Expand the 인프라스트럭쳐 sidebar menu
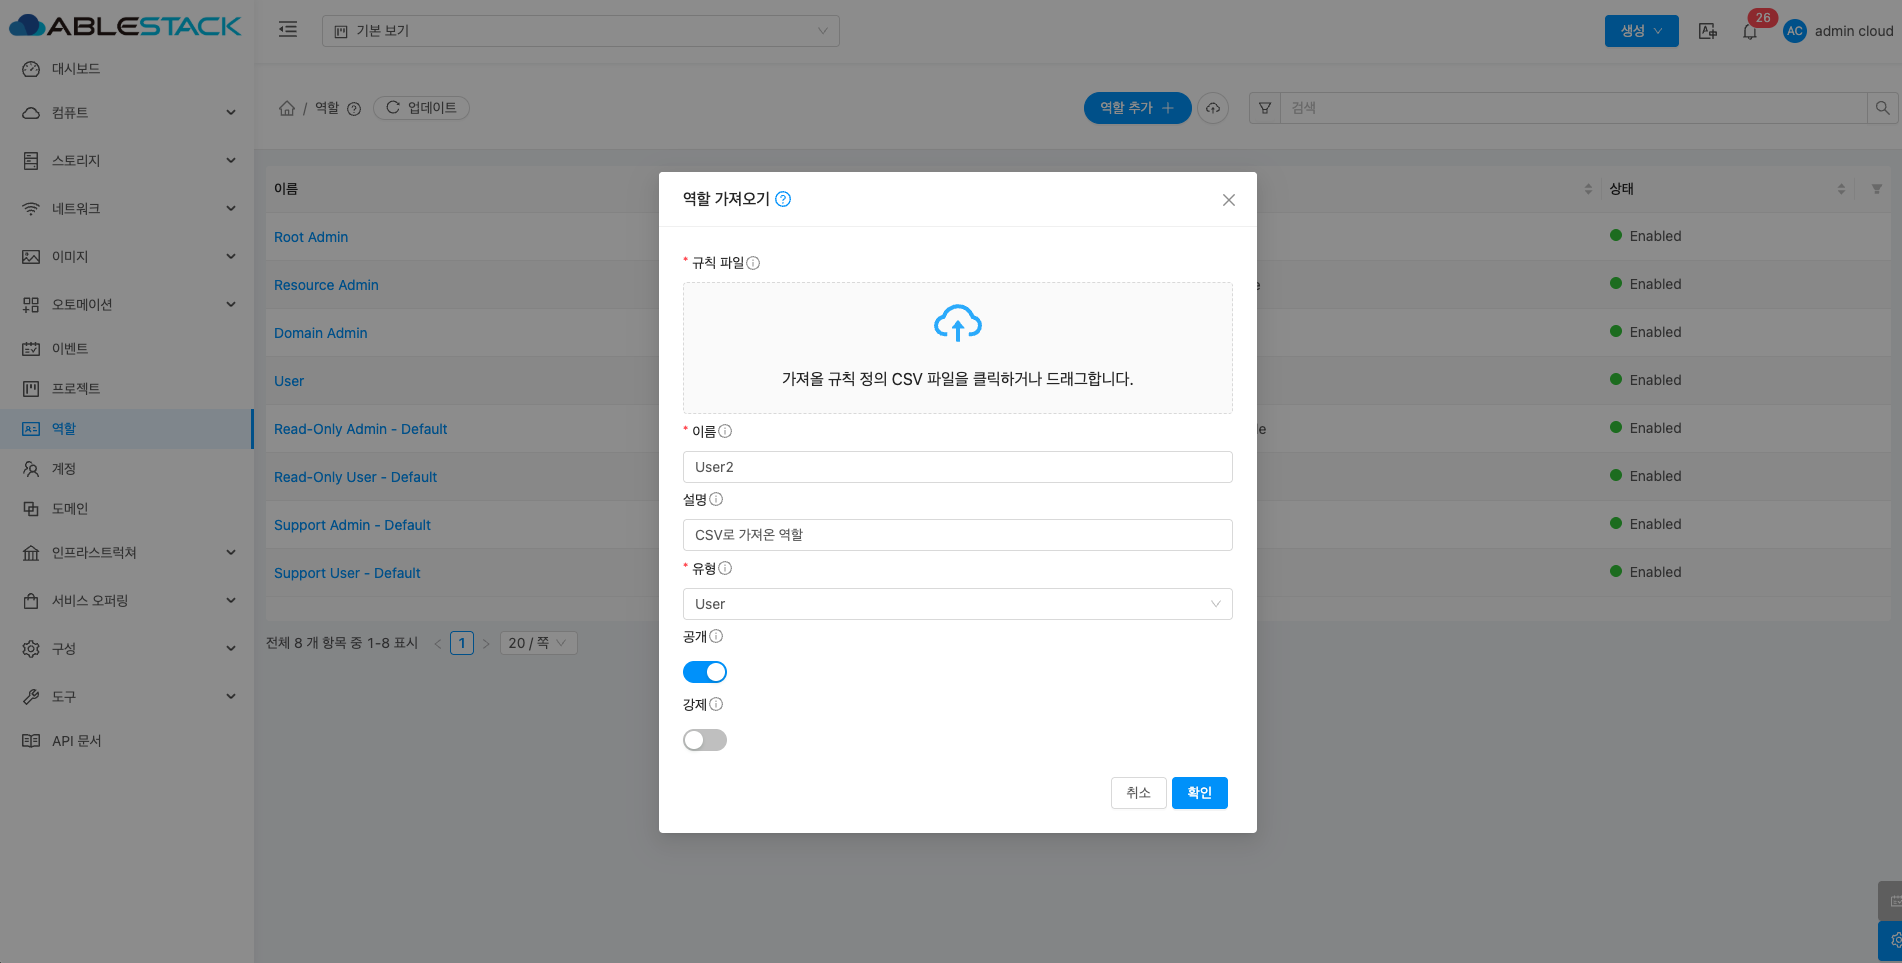This screenshot has height=963, width=1902. pyautogui.click(x=127, y=553)
